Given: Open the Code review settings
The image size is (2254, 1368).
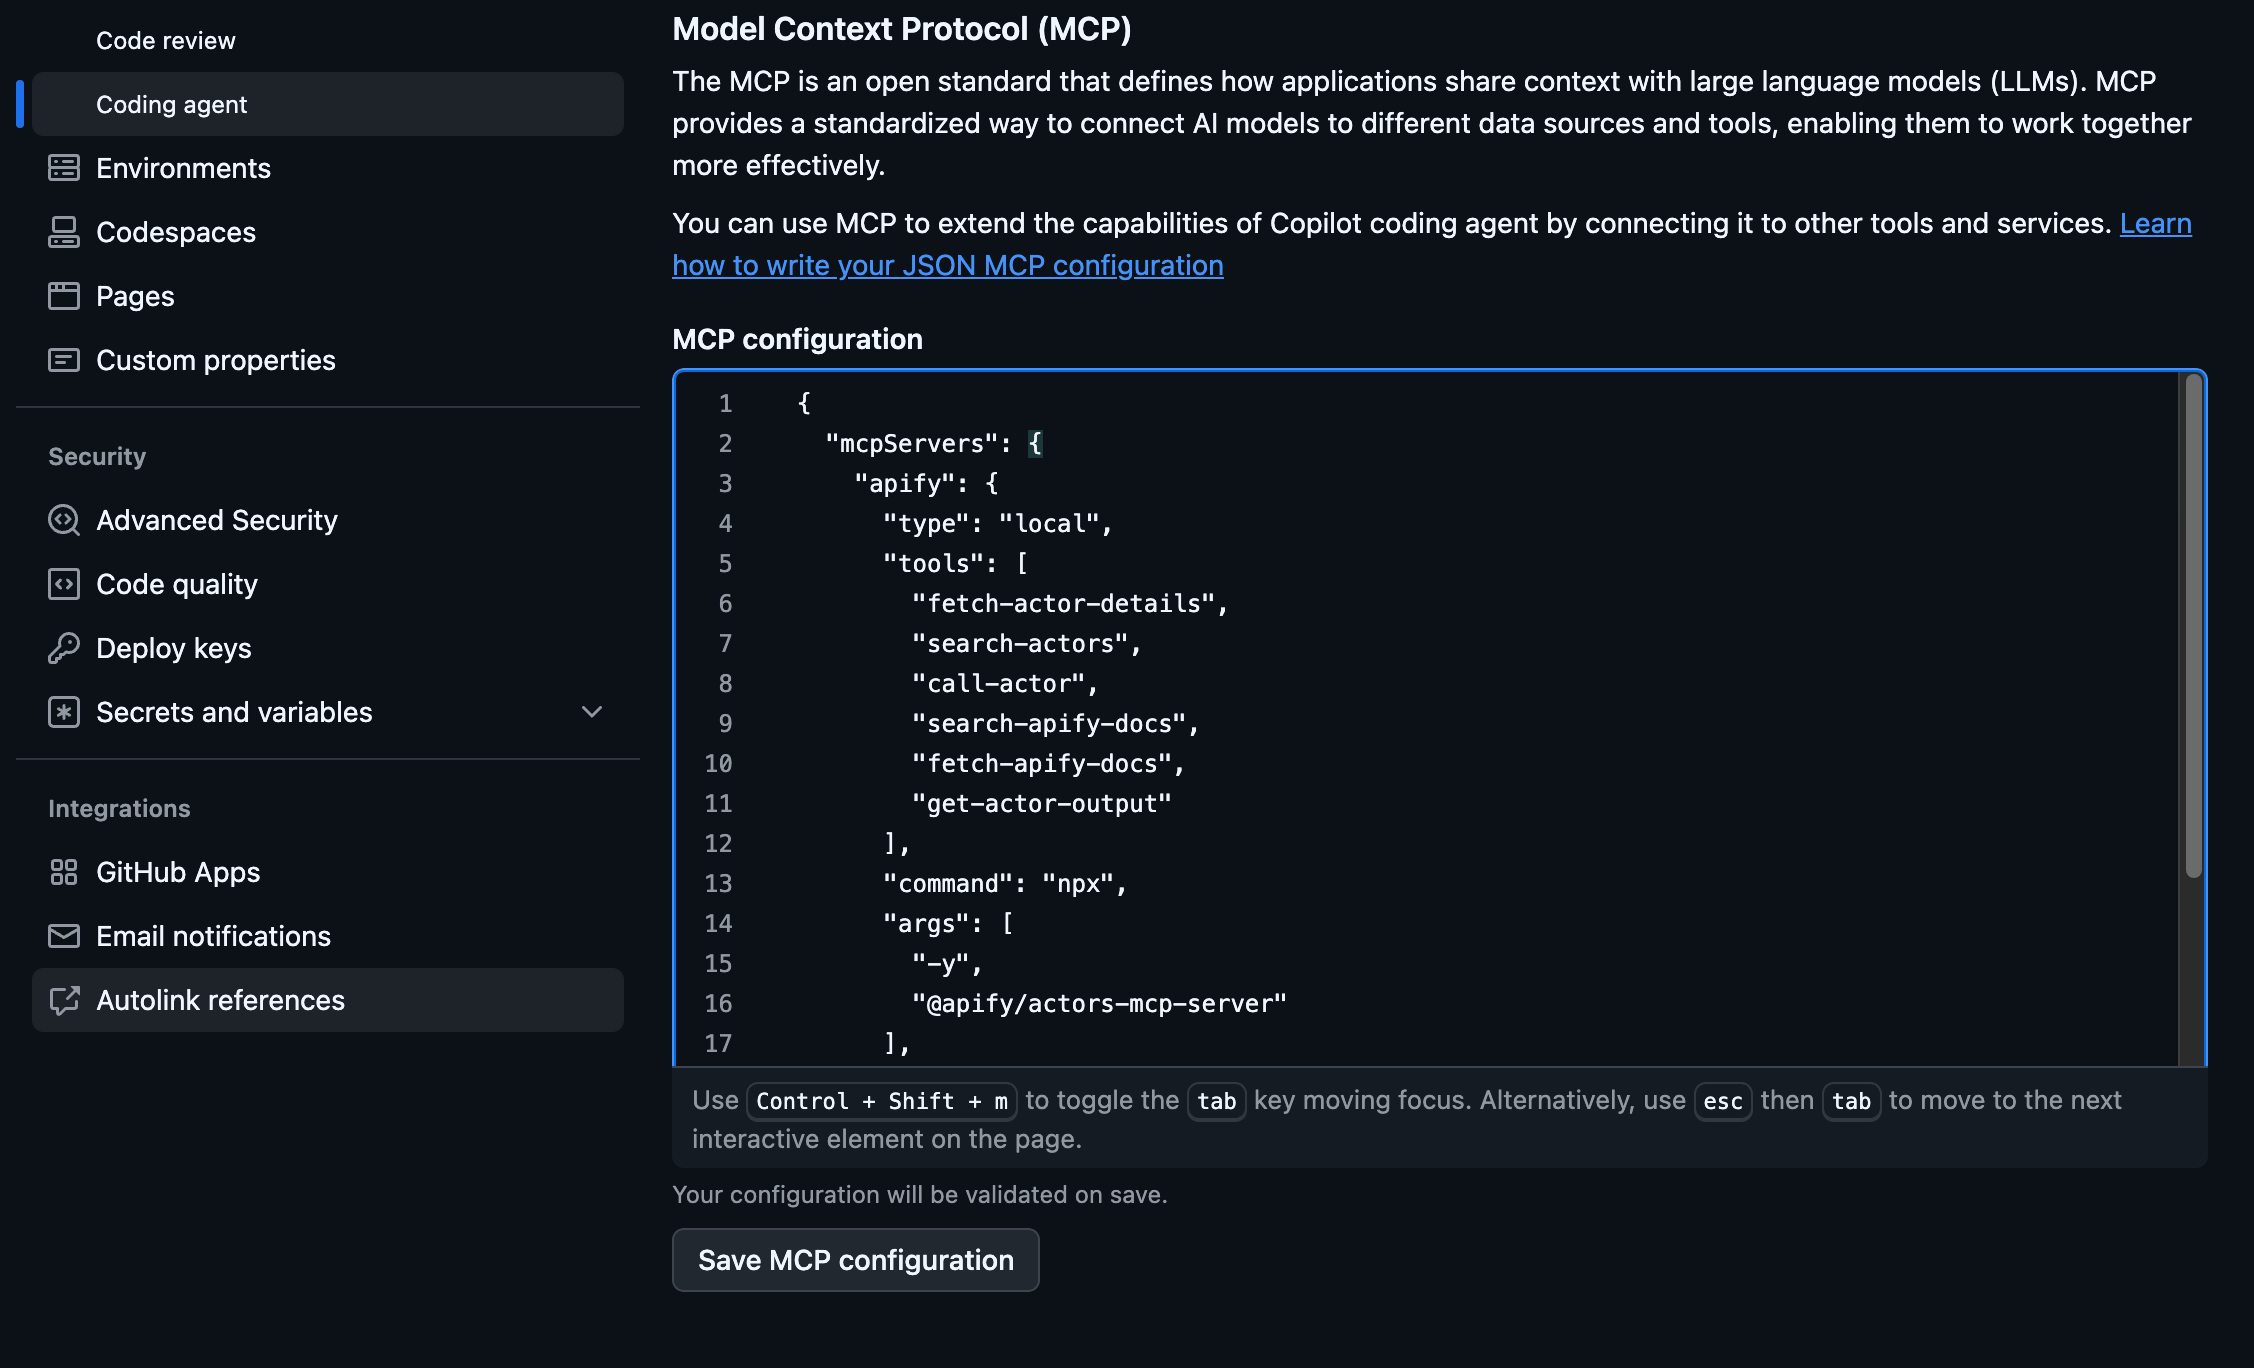Looking at the screenshot, I should [166, 40].
